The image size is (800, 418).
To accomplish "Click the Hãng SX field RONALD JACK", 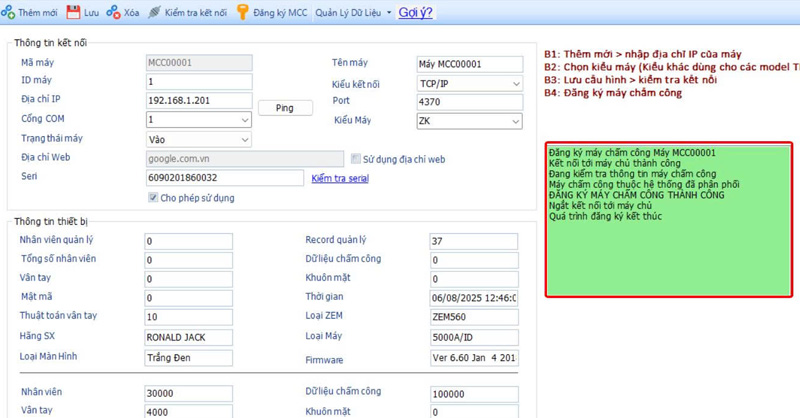I will coord(188,337).
